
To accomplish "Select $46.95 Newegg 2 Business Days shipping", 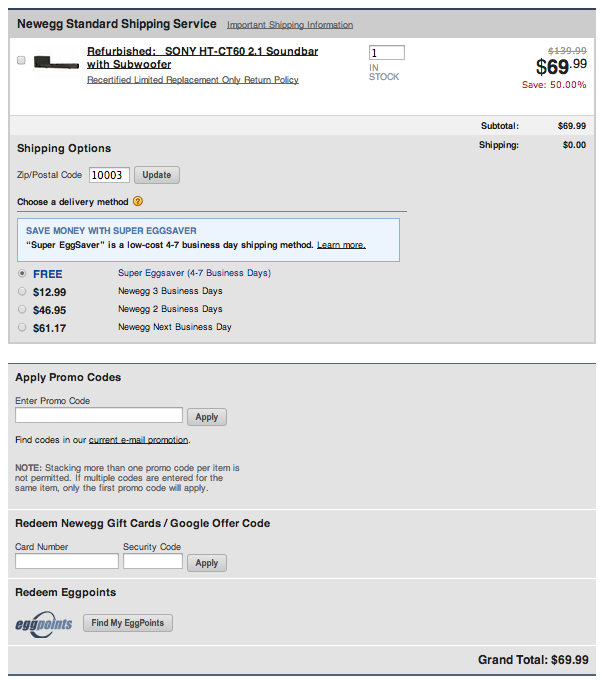I will pos(22,309).
